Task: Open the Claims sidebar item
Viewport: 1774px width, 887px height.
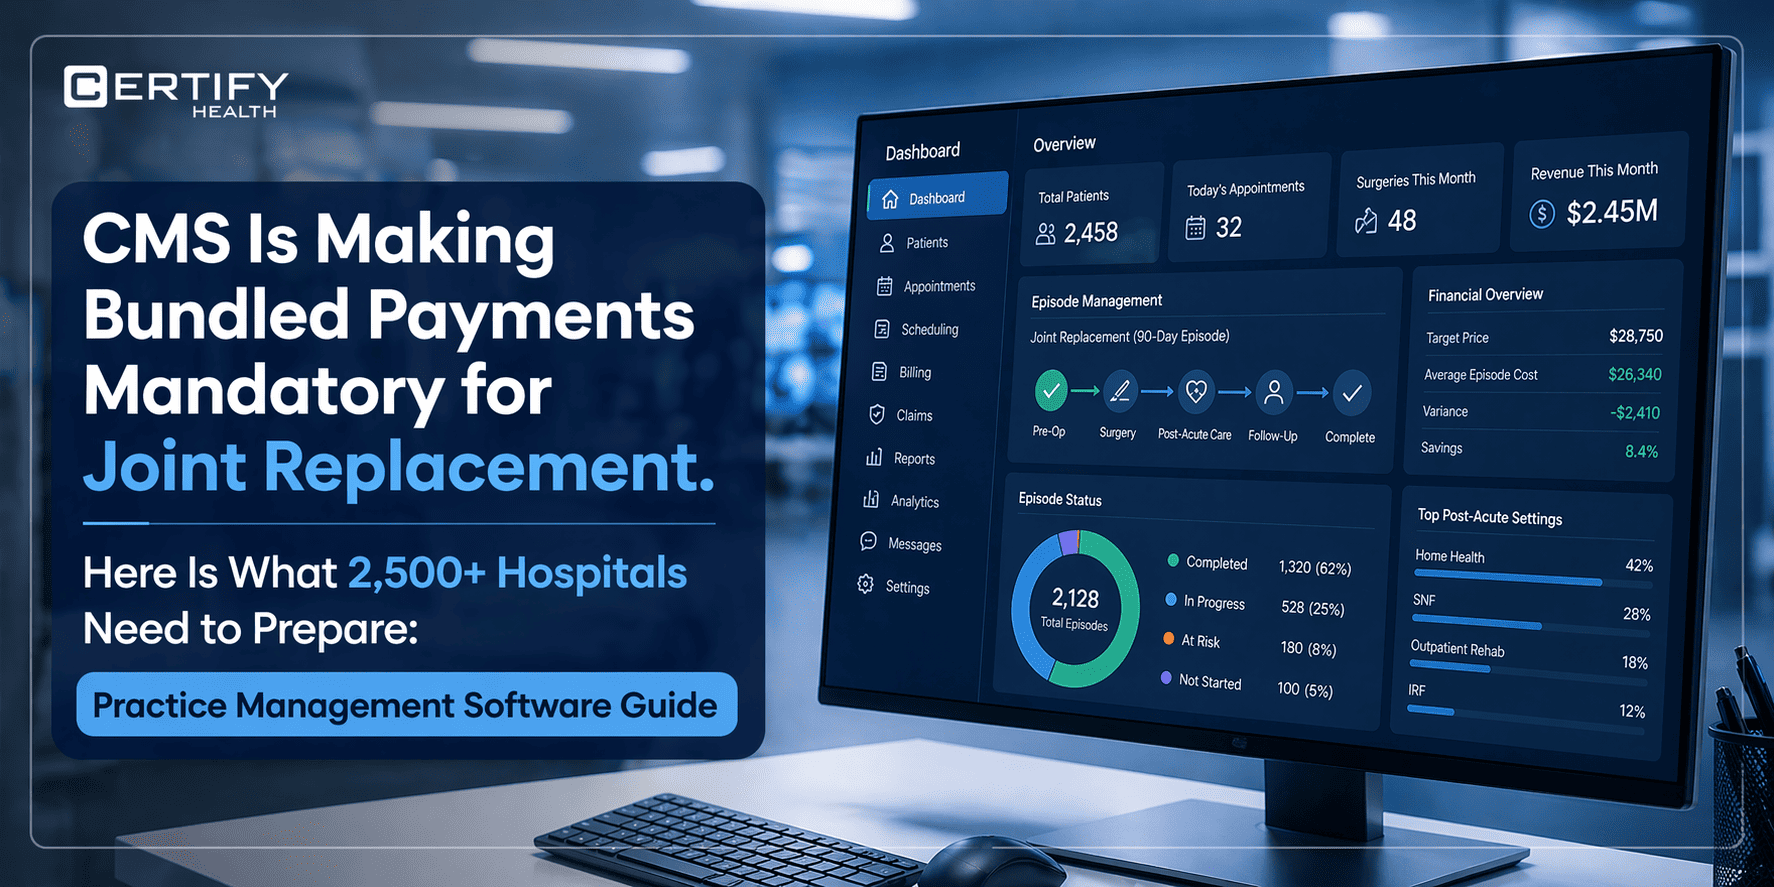Action: click(913, 415)
